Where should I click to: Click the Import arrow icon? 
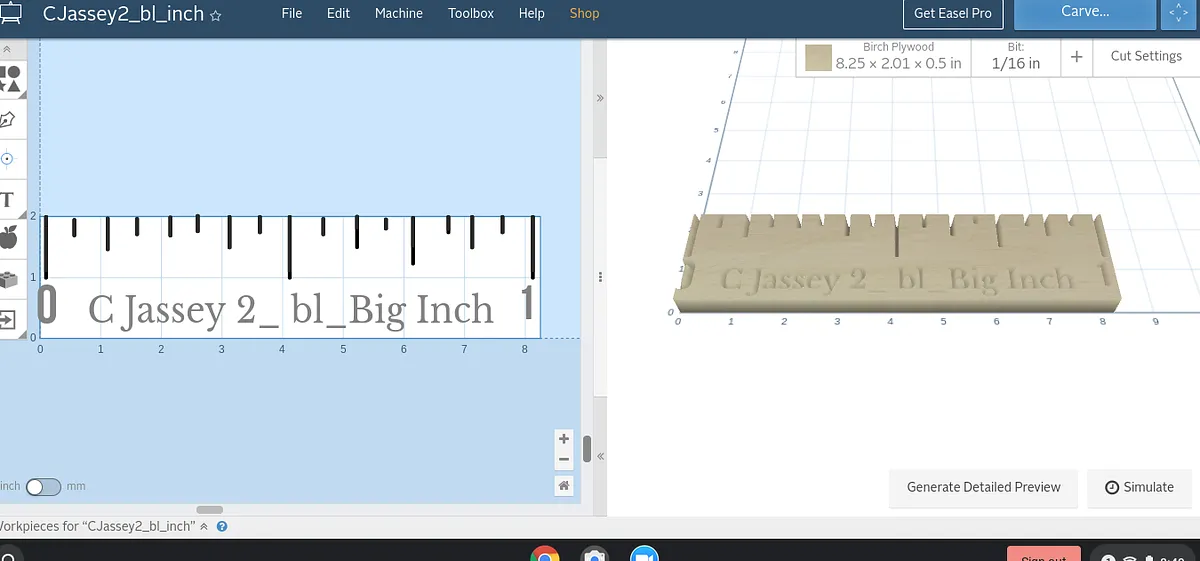(x=8, y=320)
